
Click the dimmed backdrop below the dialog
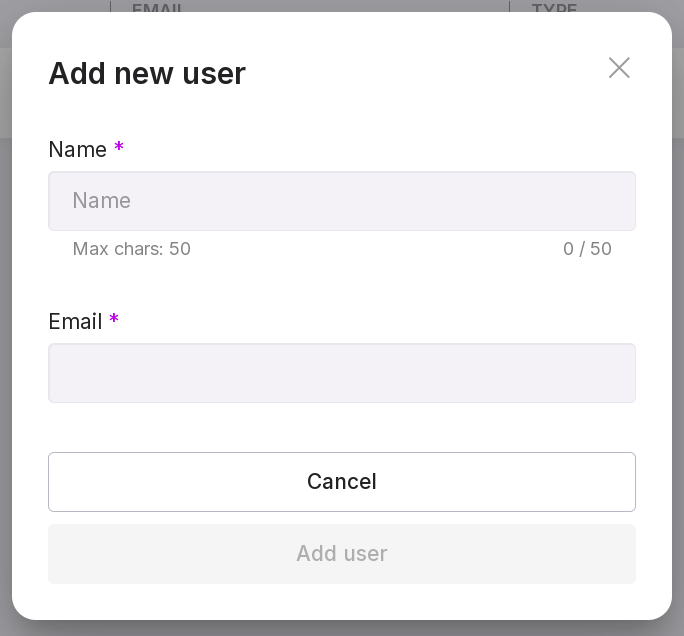342,628
